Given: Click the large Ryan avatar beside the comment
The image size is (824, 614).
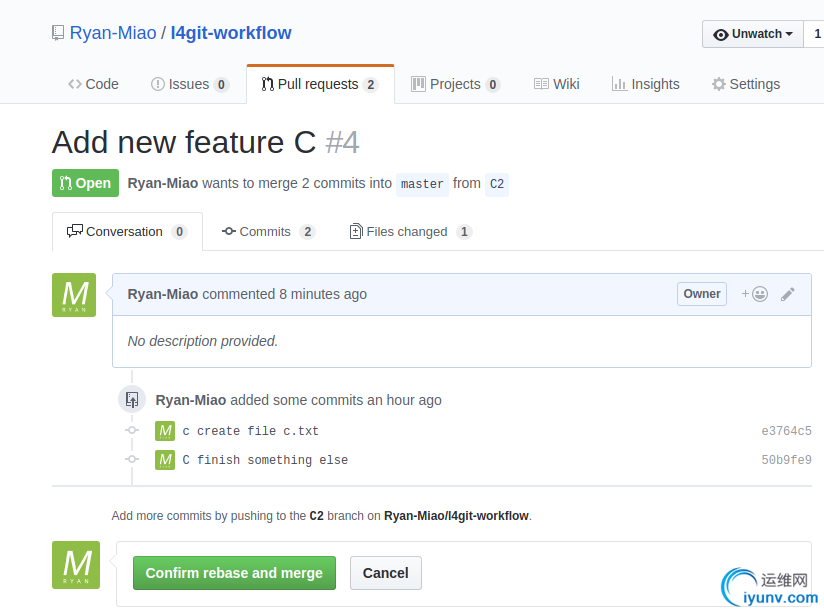Looking at the screenshot, I should [74, 295].
